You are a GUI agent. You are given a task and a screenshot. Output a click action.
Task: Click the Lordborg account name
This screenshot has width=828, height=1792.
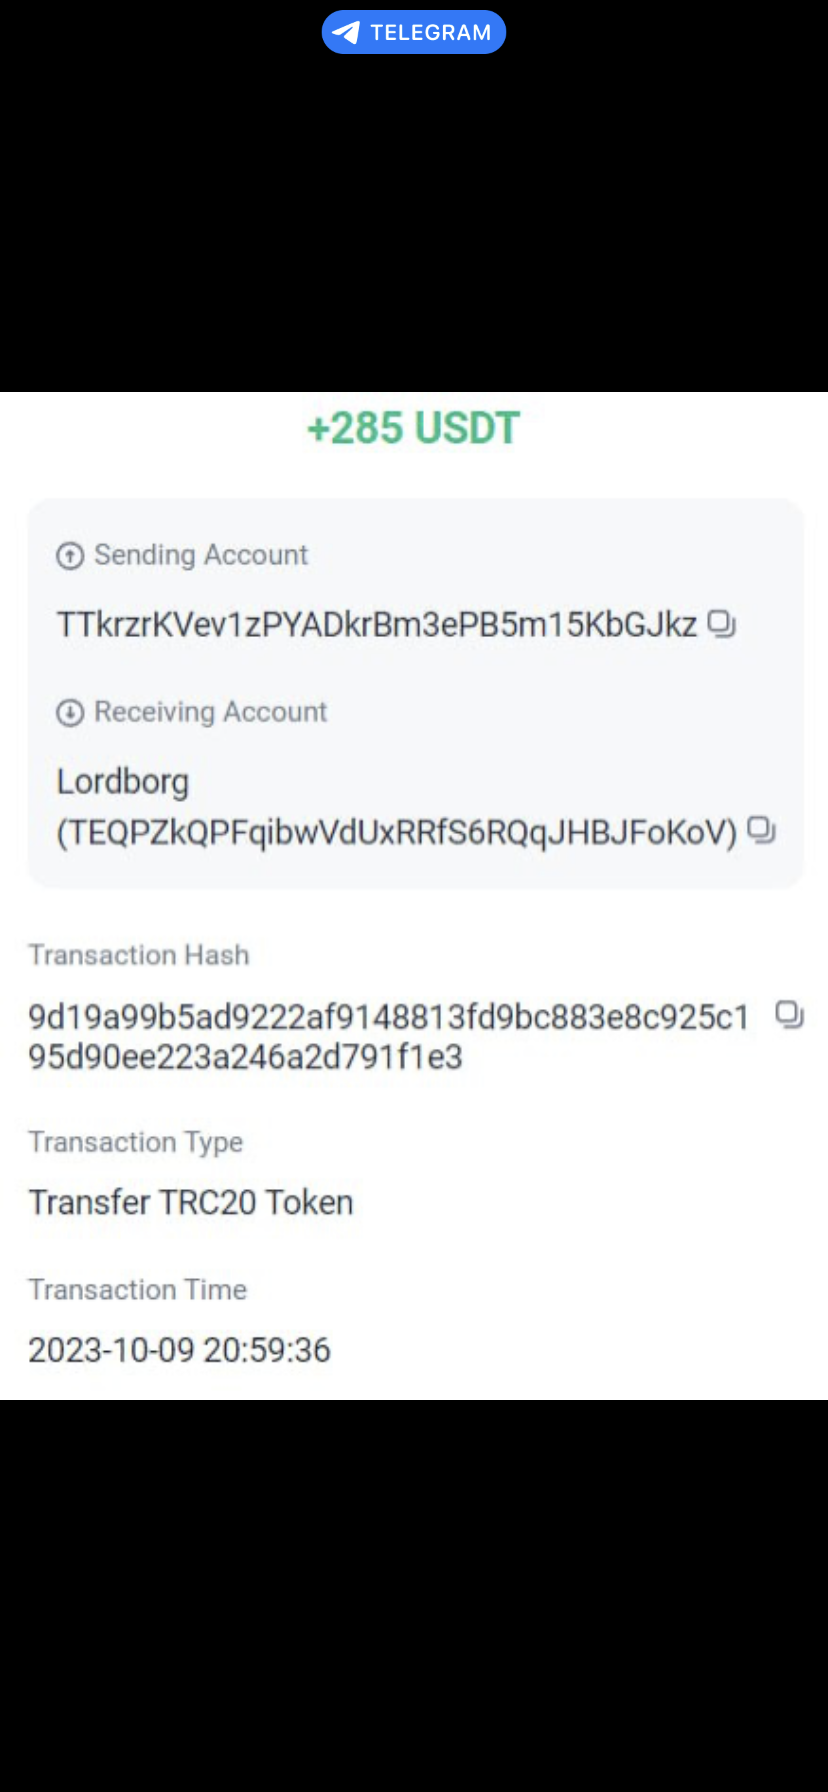pyautogui.click(x=122, y=781)
